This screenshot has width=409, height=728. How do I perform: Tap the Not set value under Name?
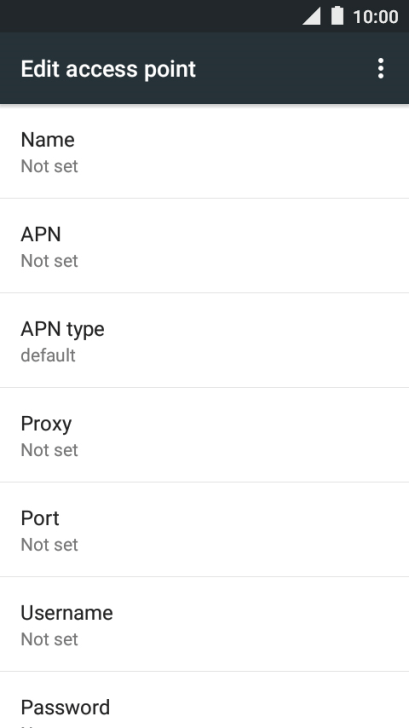(49, 166)
